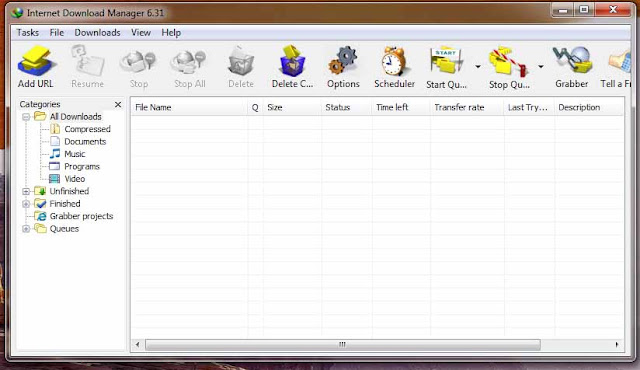Click the Delete Completed toolbar icon
The width and height of the screenshot is (640, 370).
[x=292, y=61]
